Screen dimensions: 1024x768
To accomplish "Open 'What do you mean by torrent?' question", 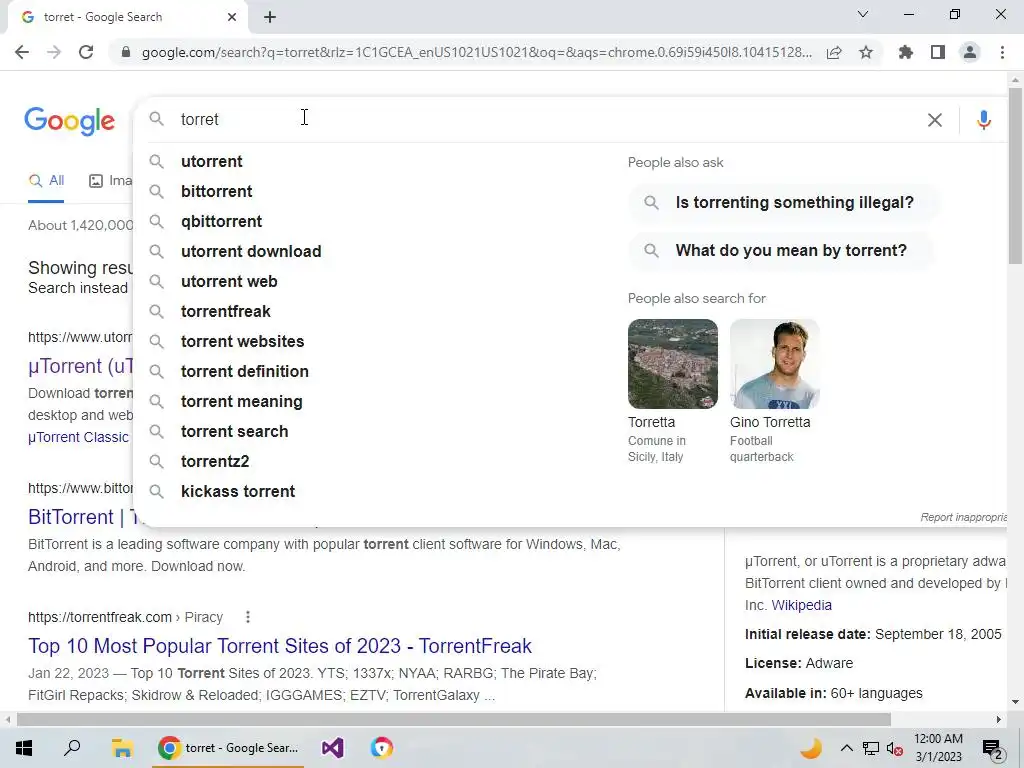I will pos(780,251).
